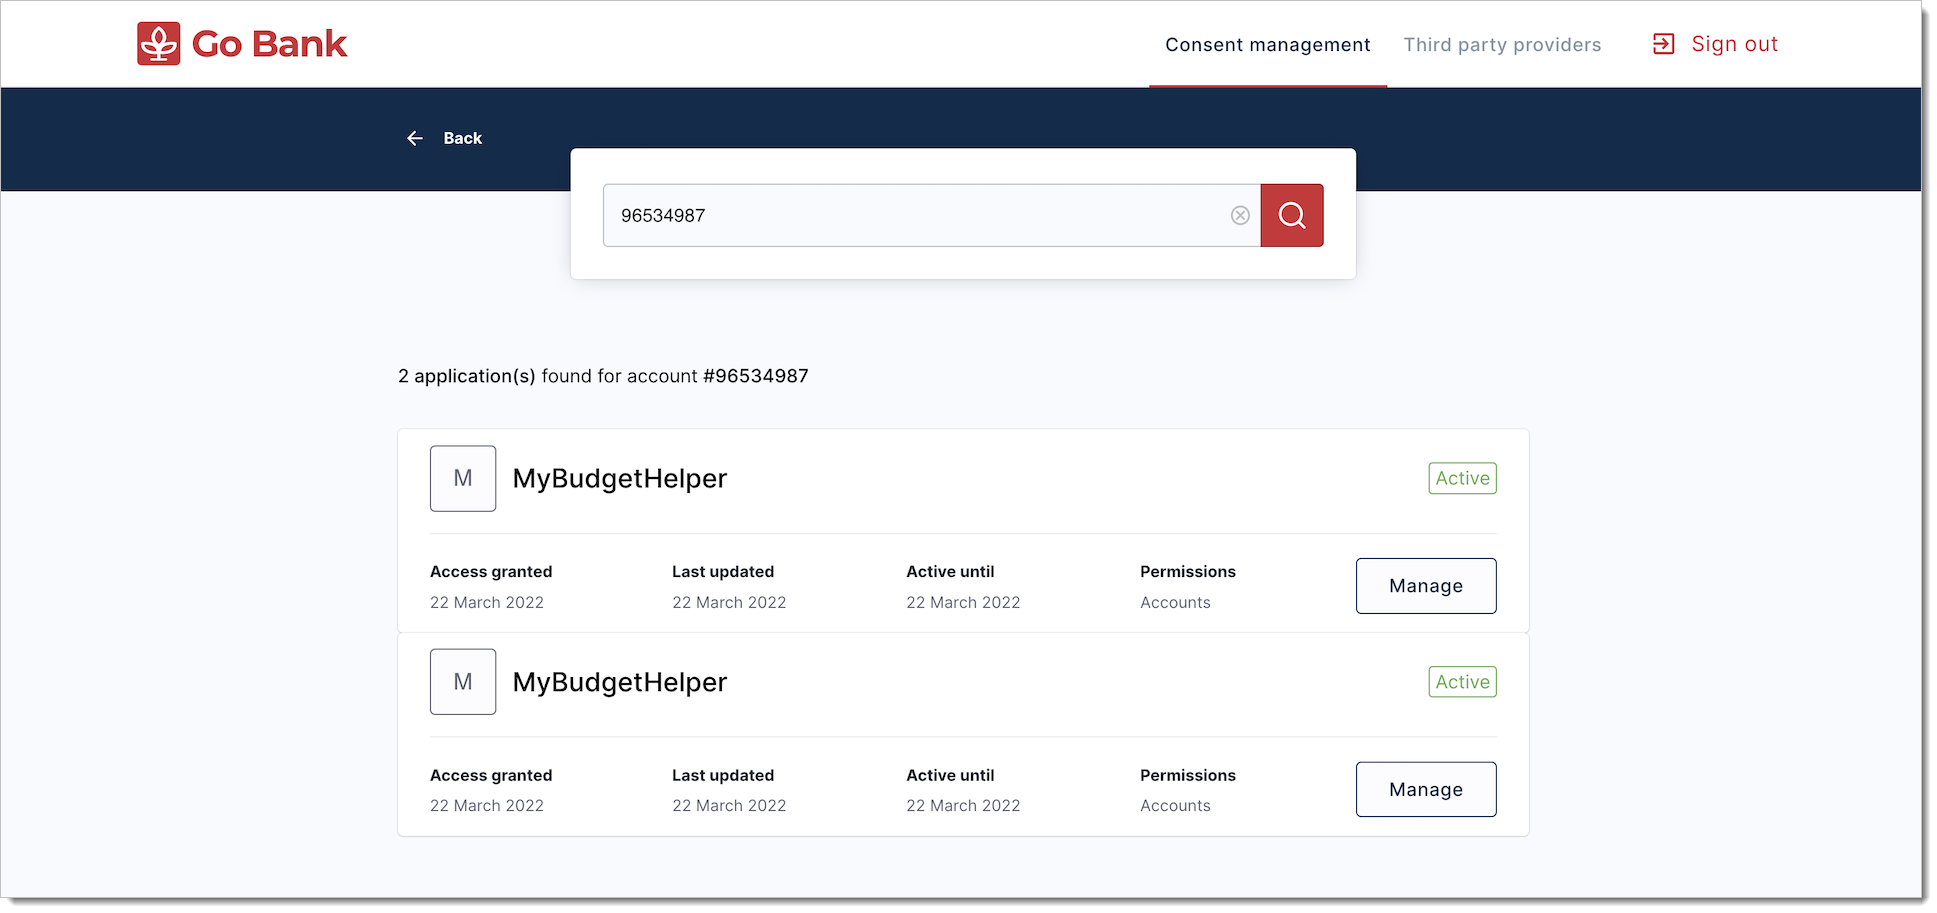The height and width of the screenshot is (913, 1937).
Task: Click Access granted date in first card
Action: tap(487, 602)
